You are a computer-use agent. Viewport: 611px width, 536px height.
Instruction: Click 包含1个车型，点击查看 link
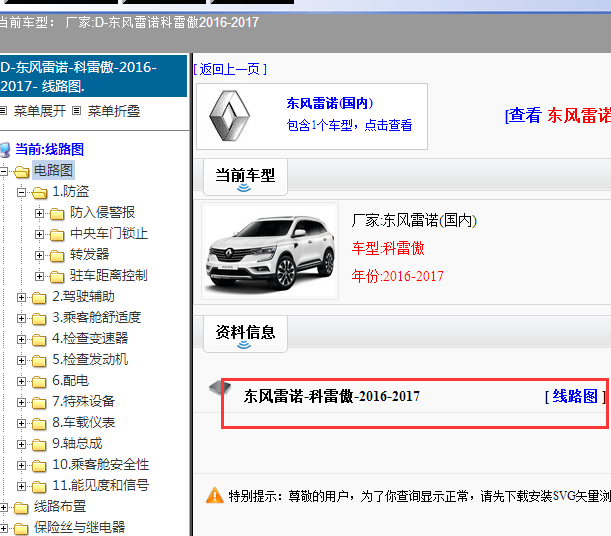click(x=349, y=125)
